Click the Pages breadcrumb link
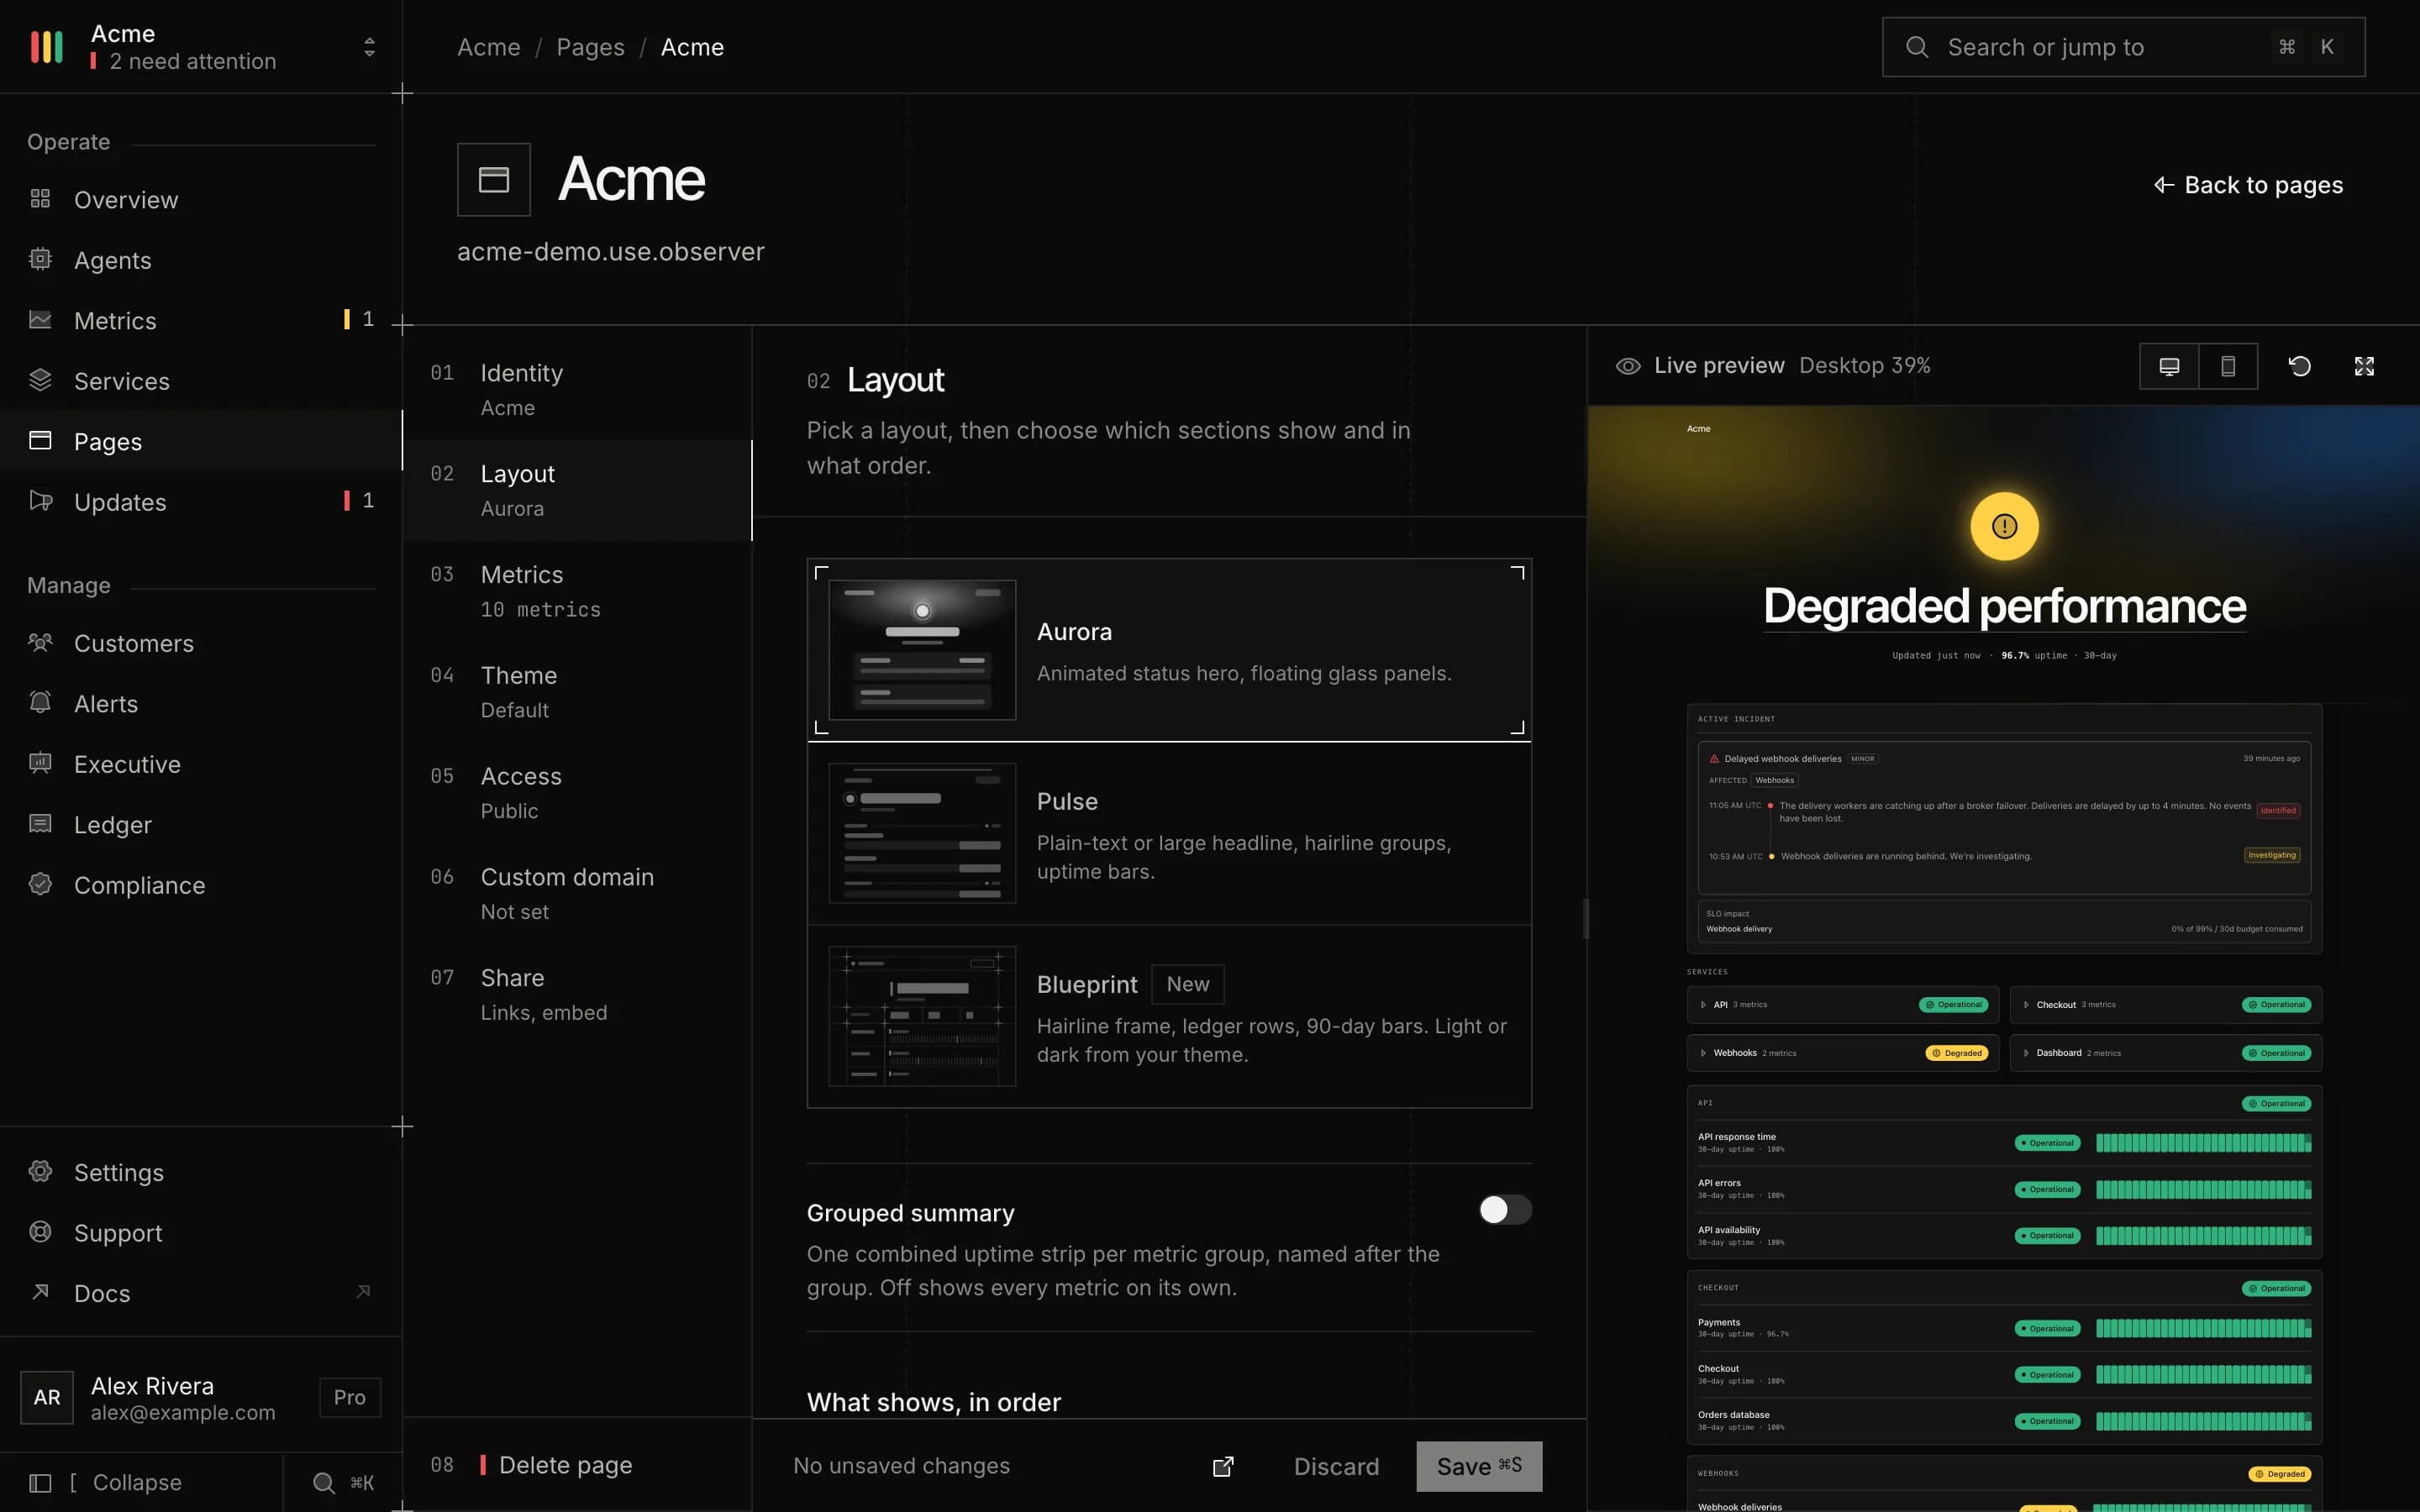This screenshot has width=2420, height=1512. point(590,47)
